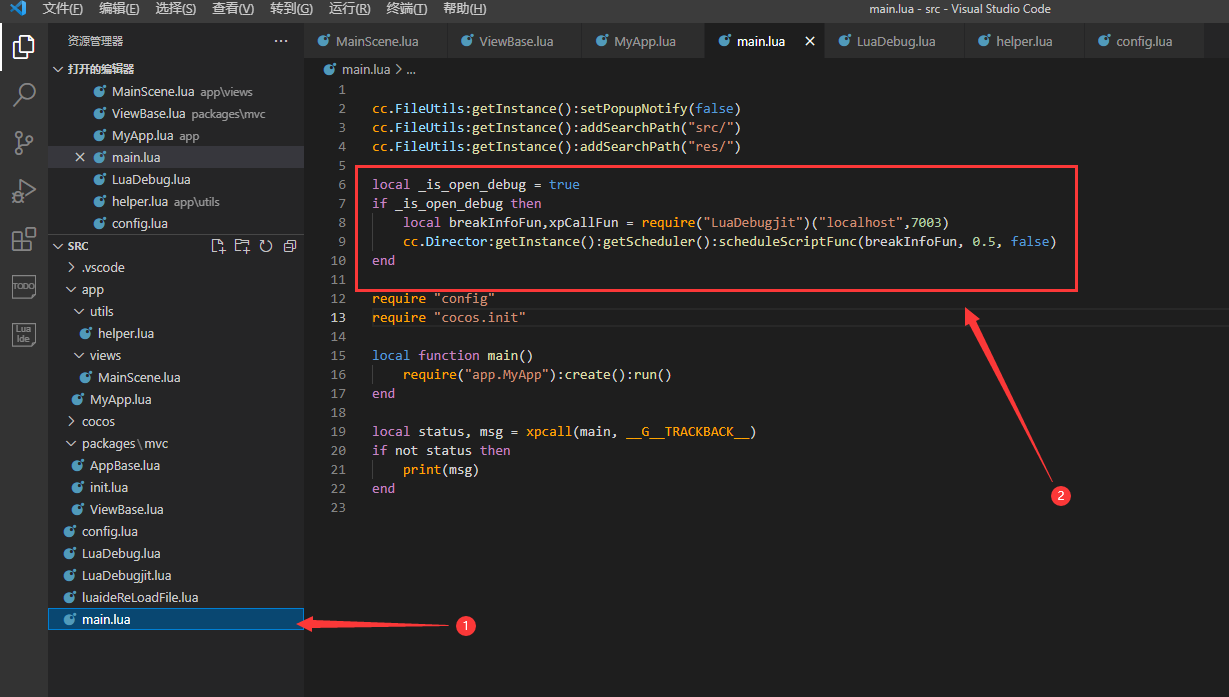Click the main.lua breadcrumb in editor
Image resolution: width=1229 pixels, height=697 pixels.
pos(368,69)
